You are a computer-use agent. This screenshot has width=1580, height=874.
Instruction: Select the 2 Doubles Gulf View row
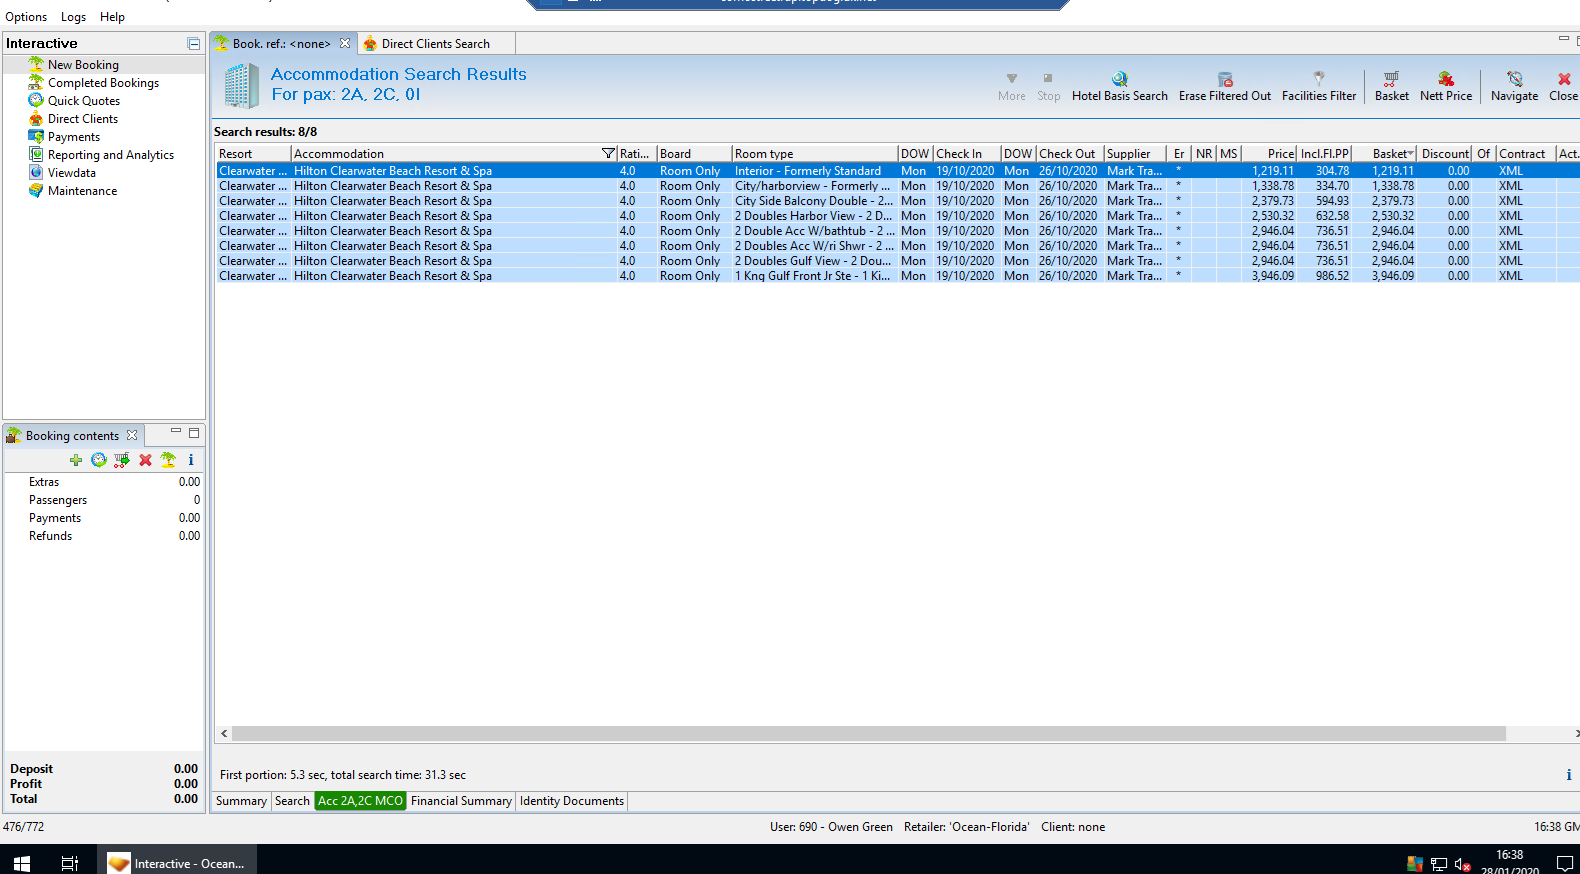click(897, 261)
